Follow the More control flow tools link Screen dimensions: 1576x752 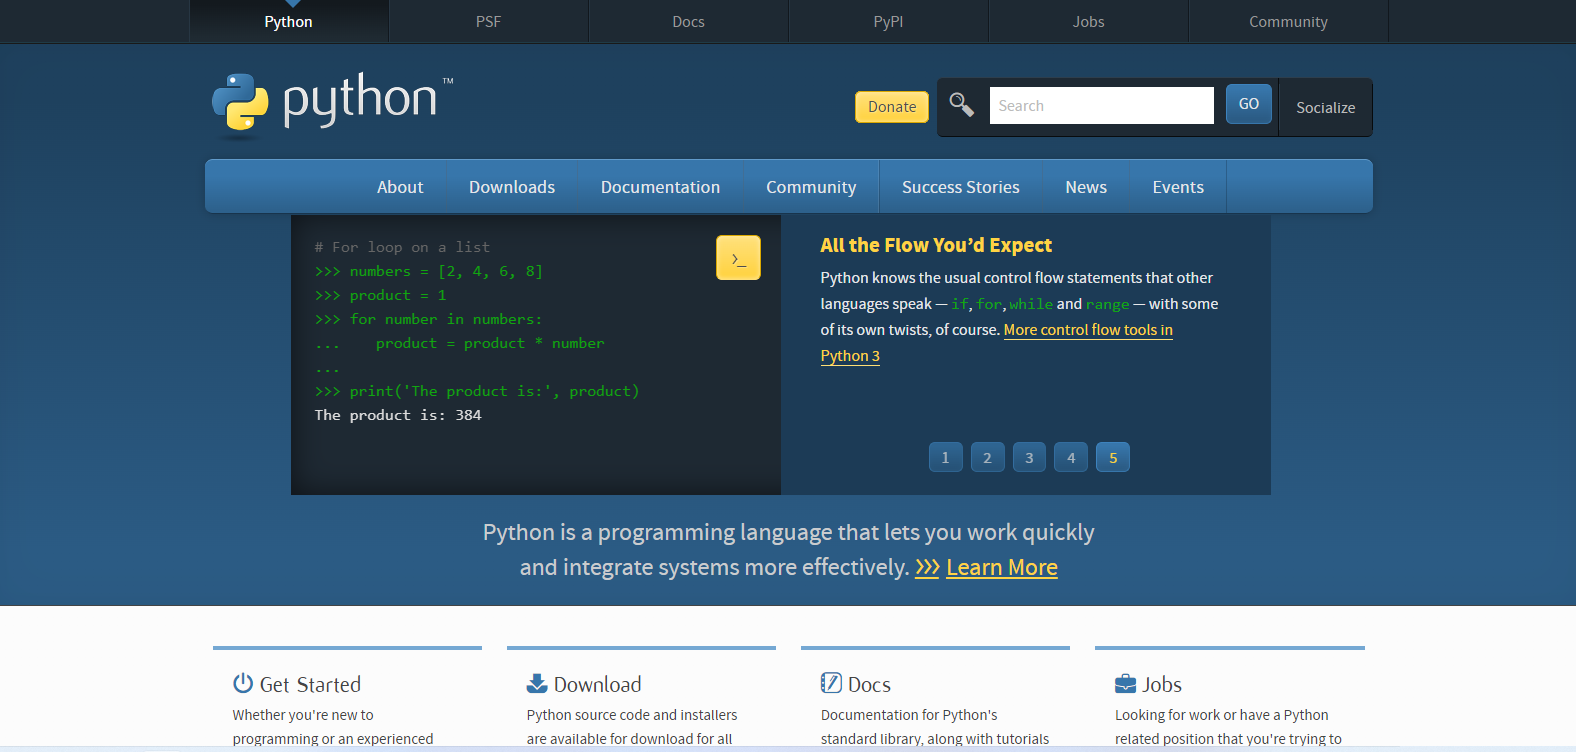(x=1088, y=330)
